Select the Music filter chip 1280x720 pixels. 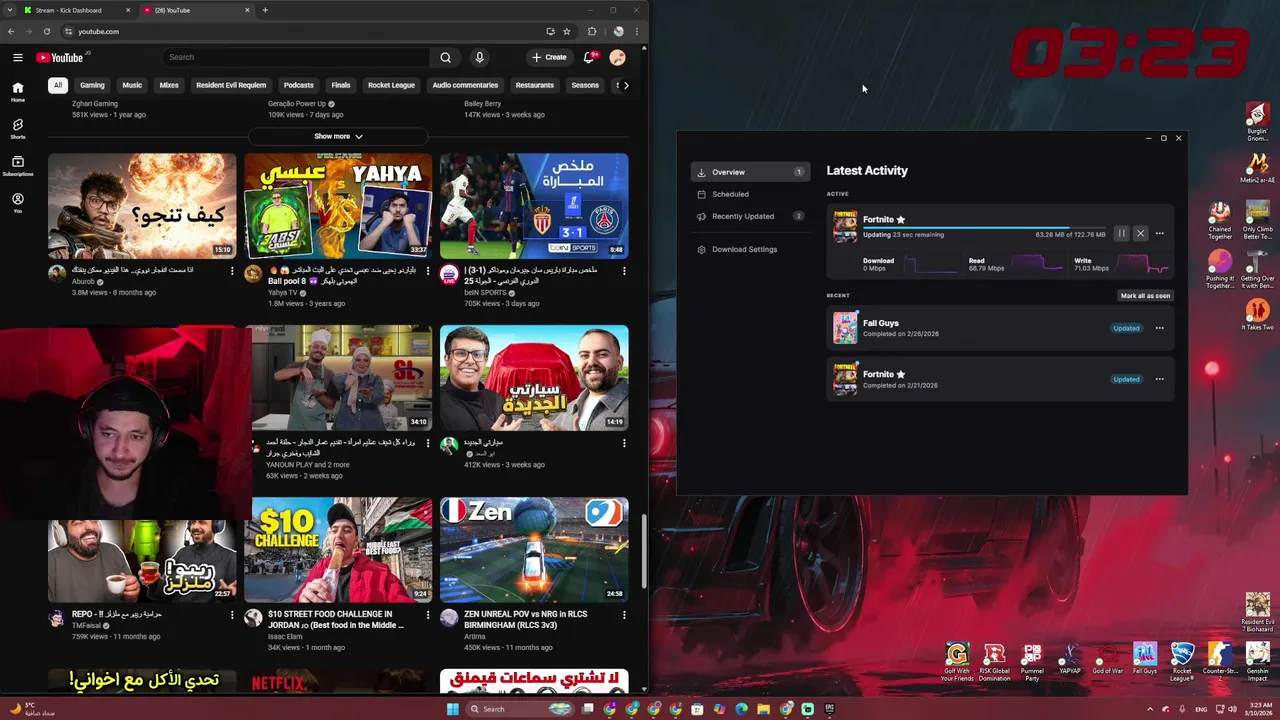tap(132, 85)
